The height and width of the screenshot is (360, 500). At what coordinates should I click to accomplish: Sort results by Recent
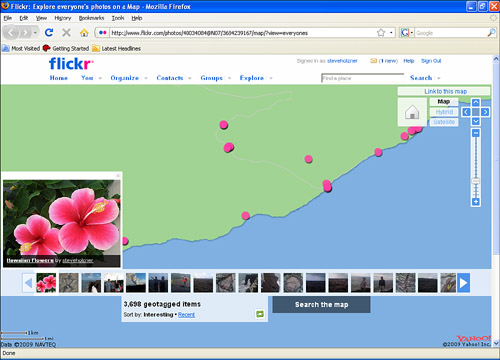(186, 314)
